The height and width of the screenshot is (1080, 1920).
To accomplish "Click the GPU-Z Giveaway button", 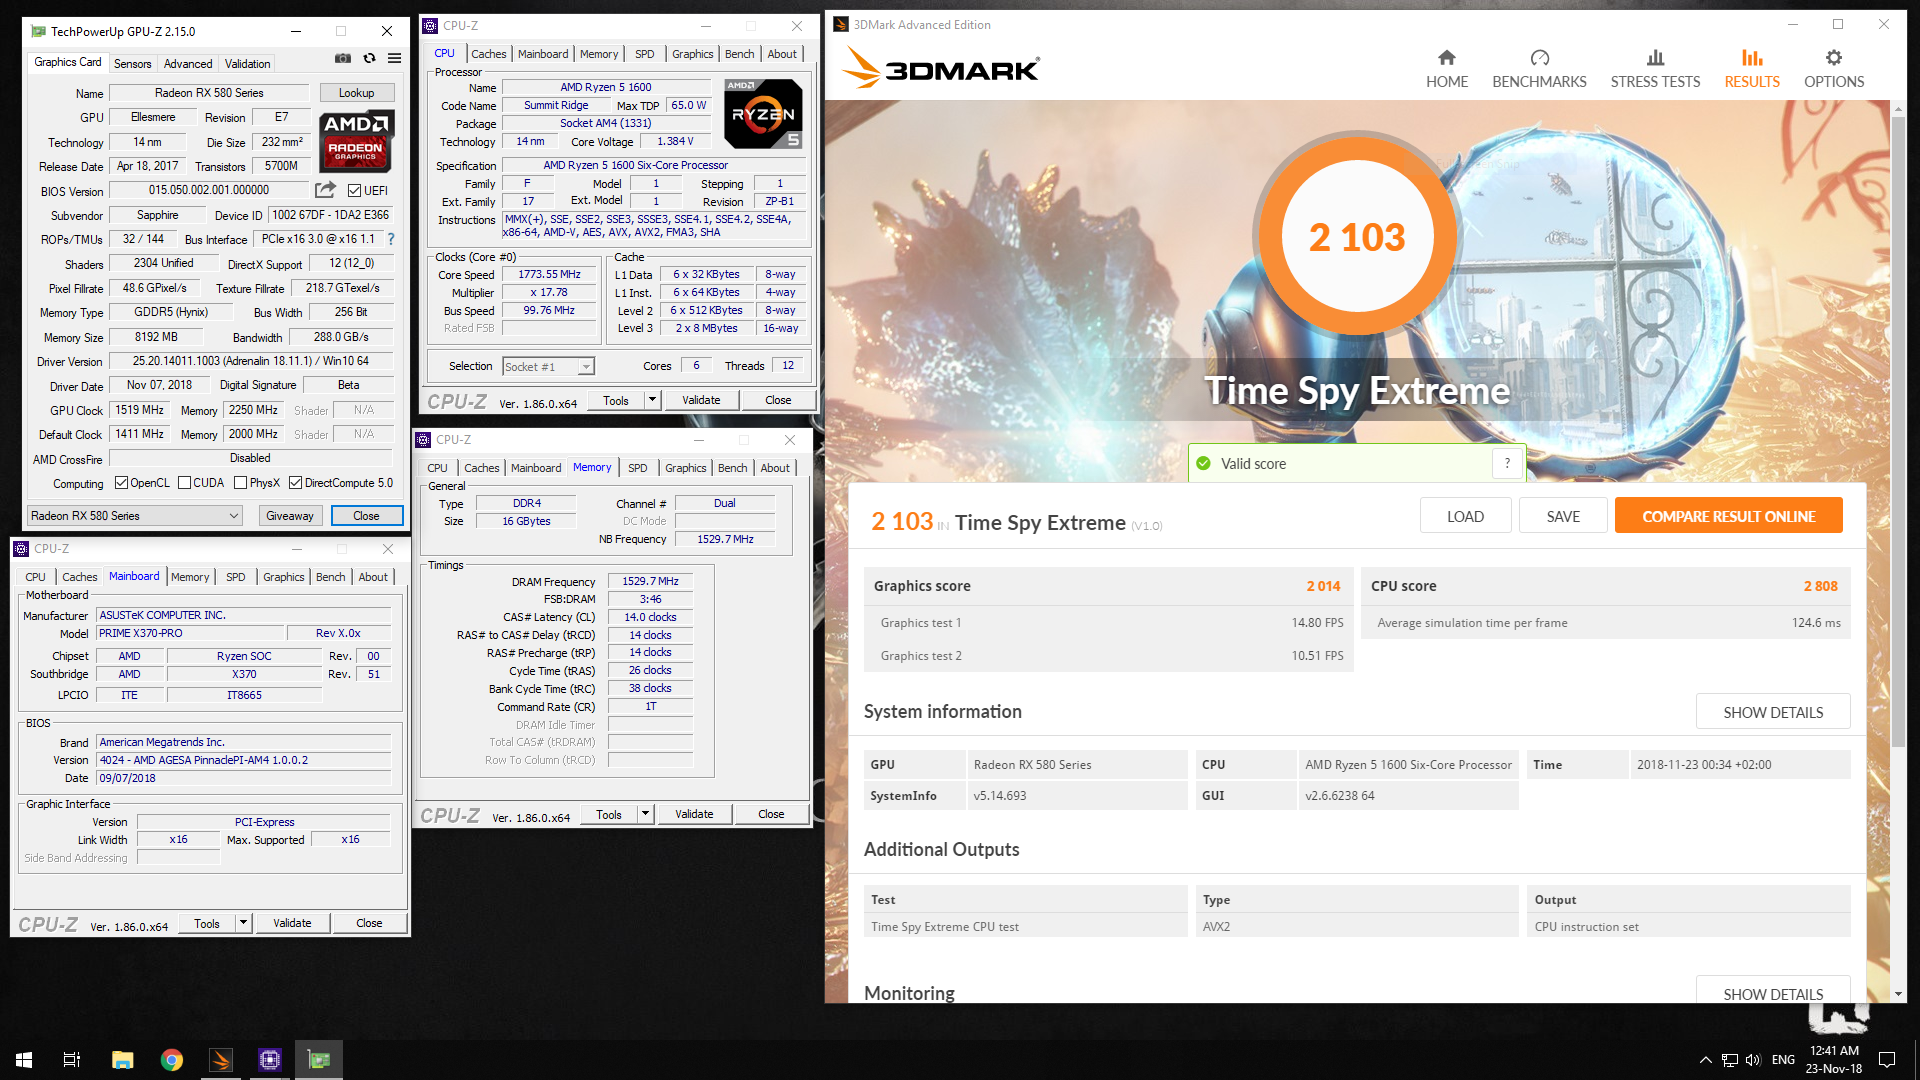I will coord(290,516).
